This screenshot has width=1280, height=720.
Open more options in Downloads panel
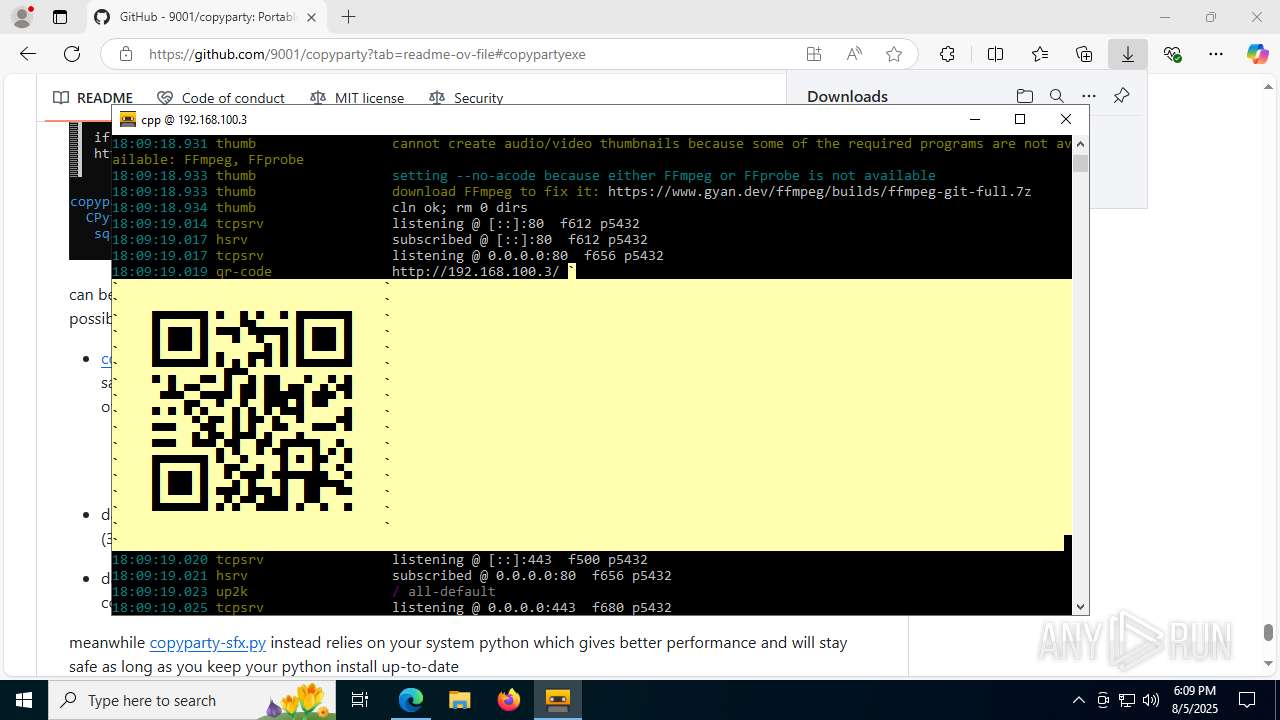[x=1089, y=96]
